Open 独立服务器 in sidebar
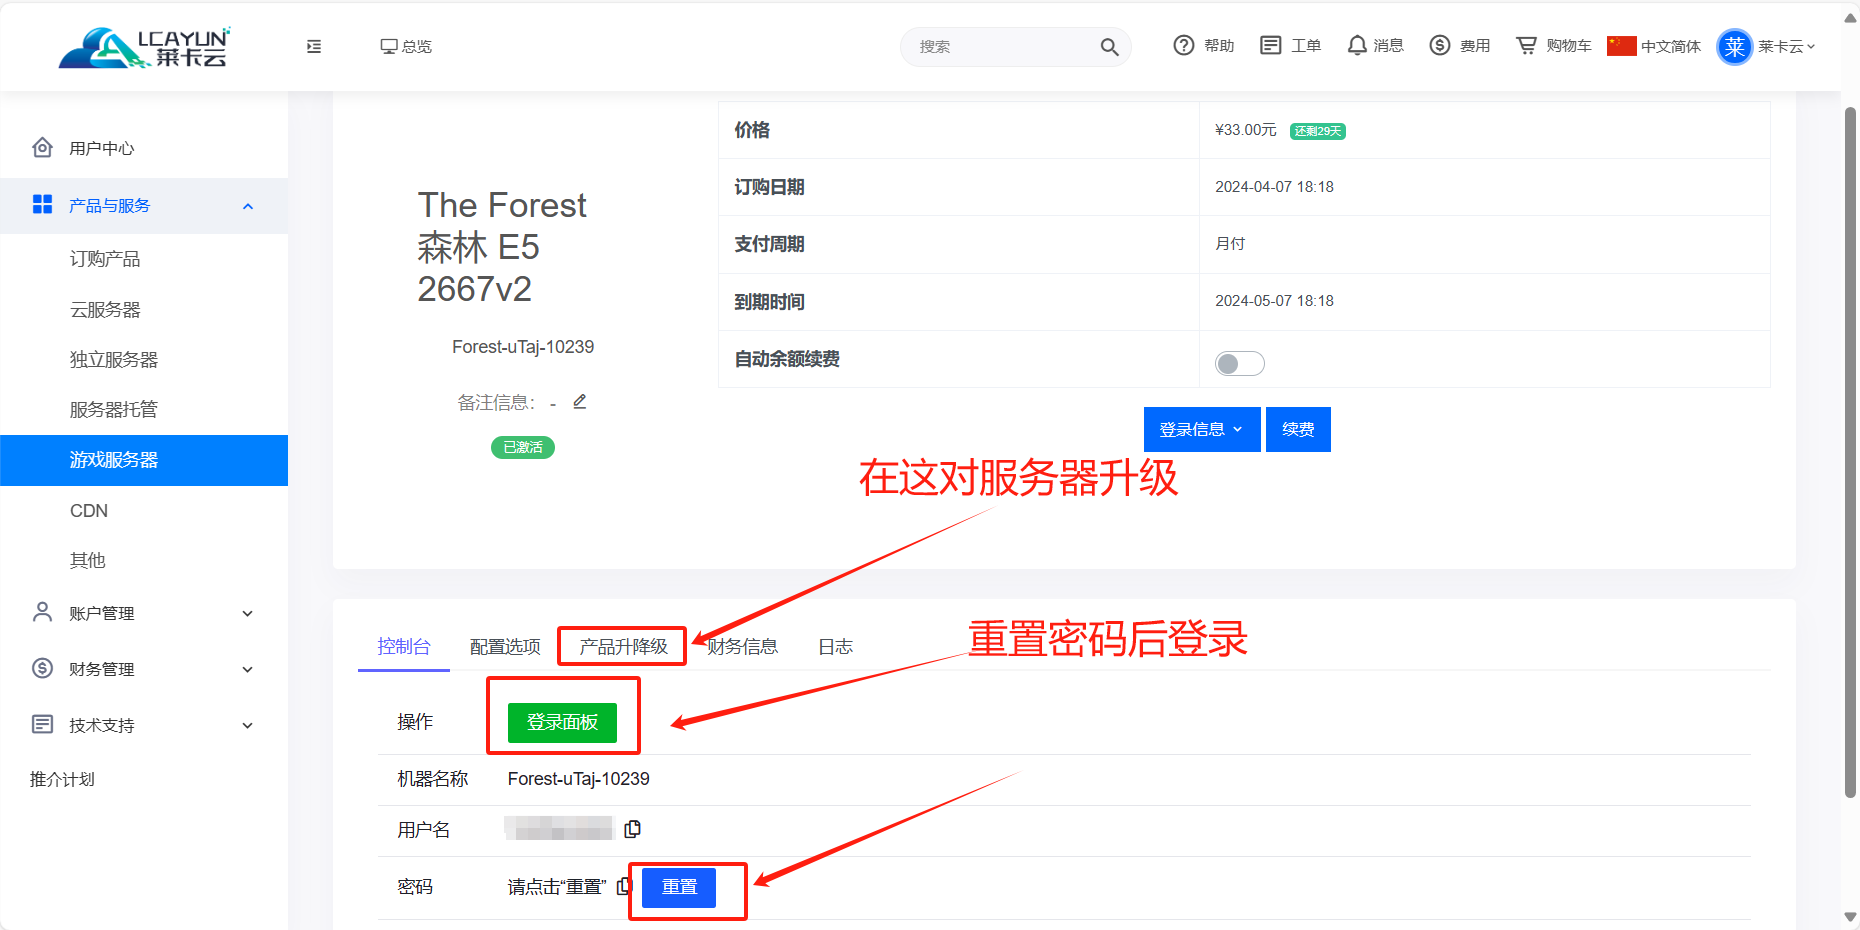Screen dimensions: 1860x930 point(114,360)
